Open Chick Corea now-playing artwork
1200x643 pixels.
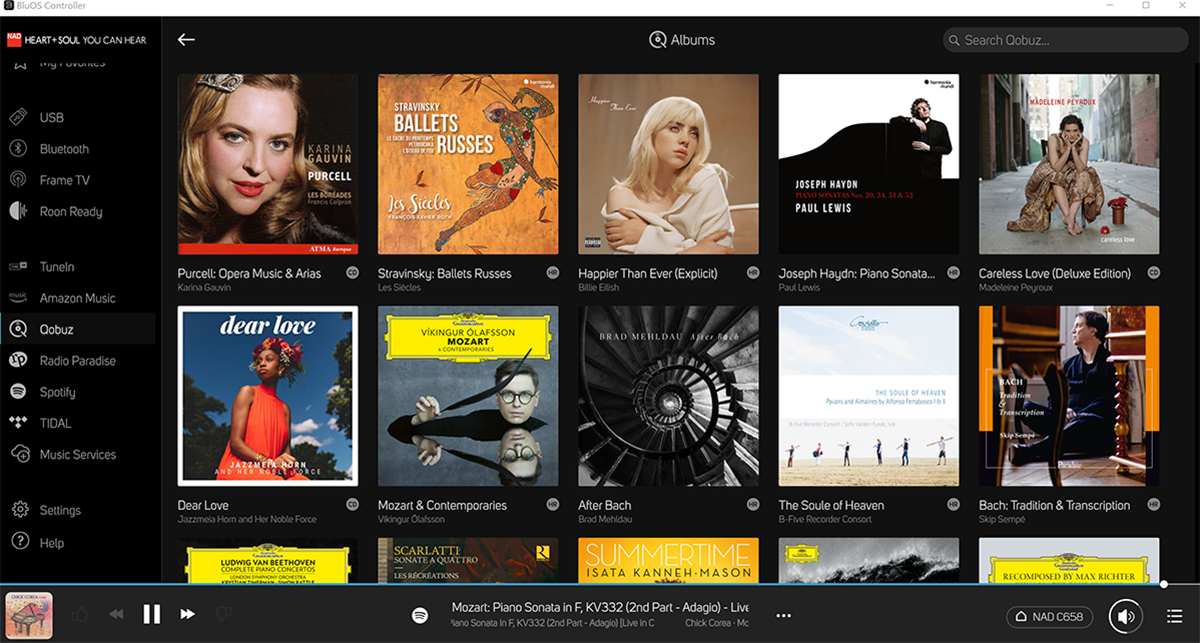tap(29, 615)
